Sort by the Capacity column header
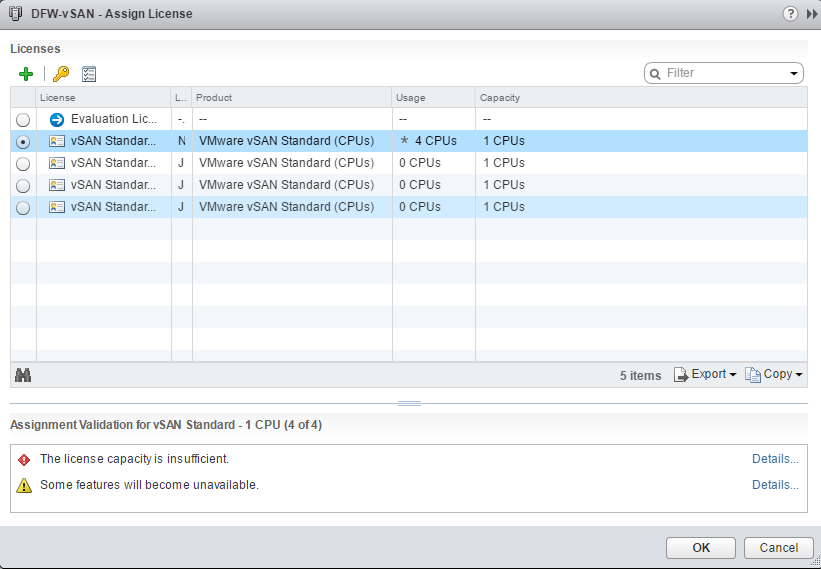Screen dimensions: 821x569 (x=641, y=97)
